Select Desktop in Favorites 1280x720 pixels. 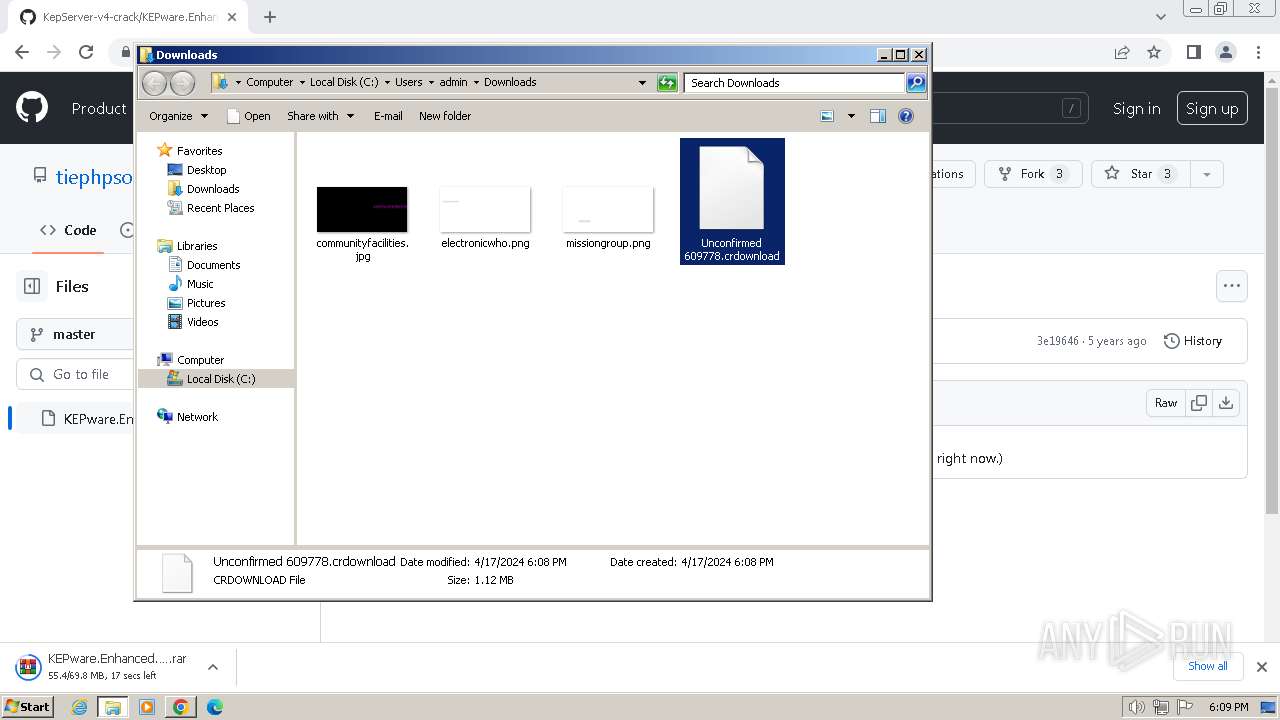point(206,170)
